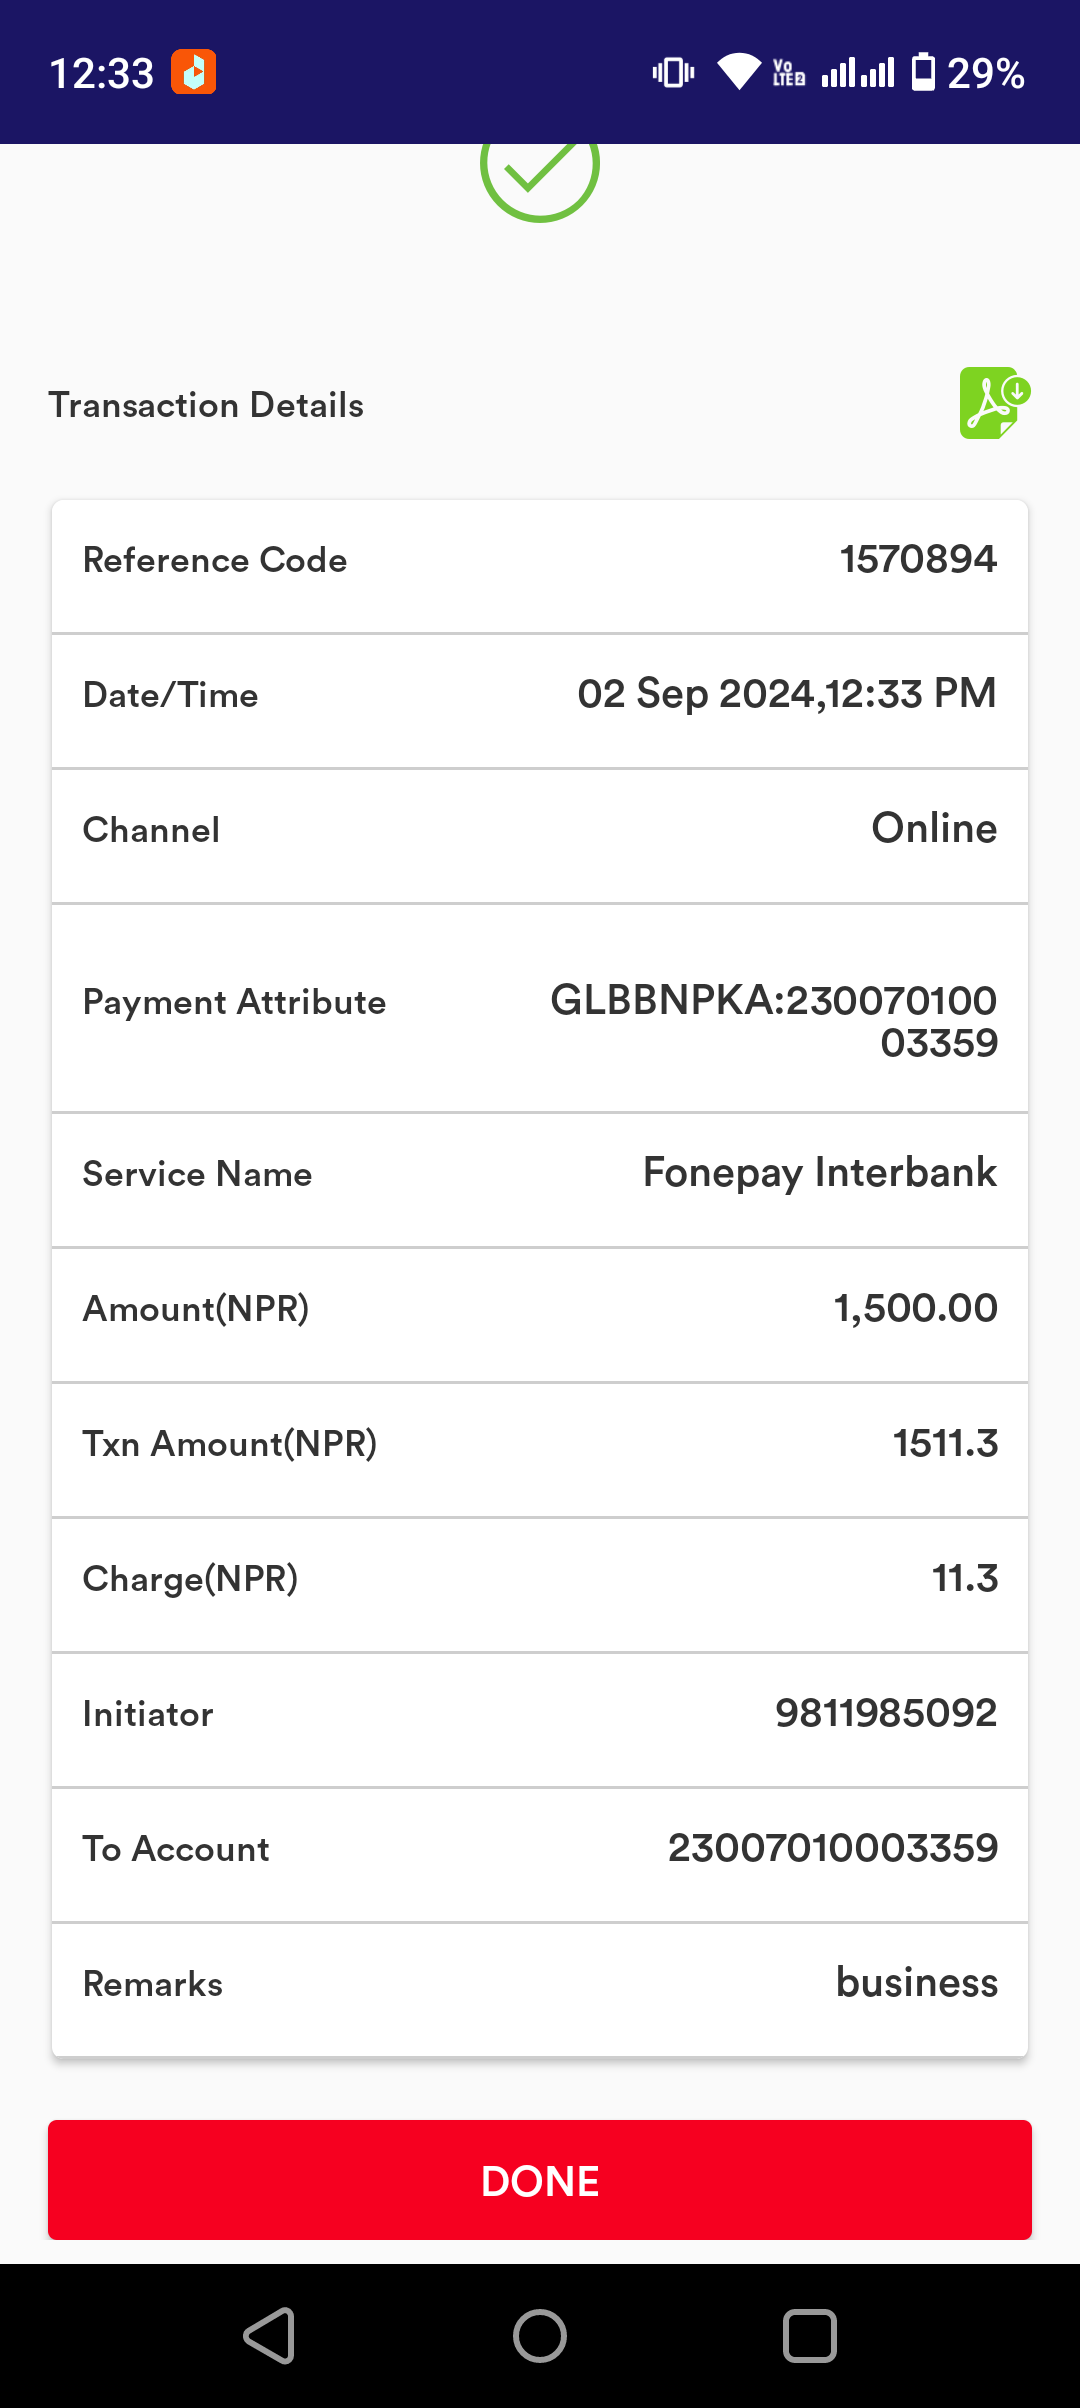Tap the Wi-Fi status icon

pyautogui.click(x=739, y=72)
